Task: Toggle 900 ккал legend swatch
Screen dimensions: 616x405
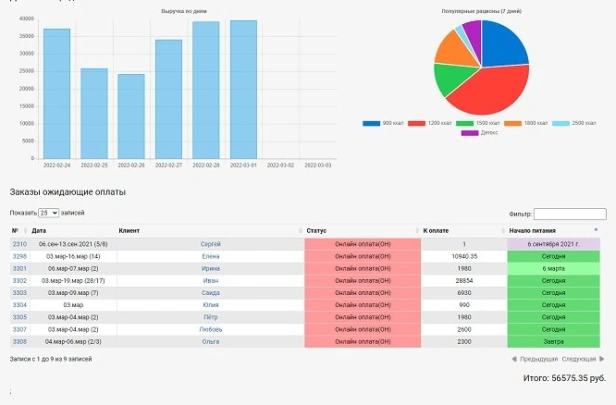Action: (371, 123)
